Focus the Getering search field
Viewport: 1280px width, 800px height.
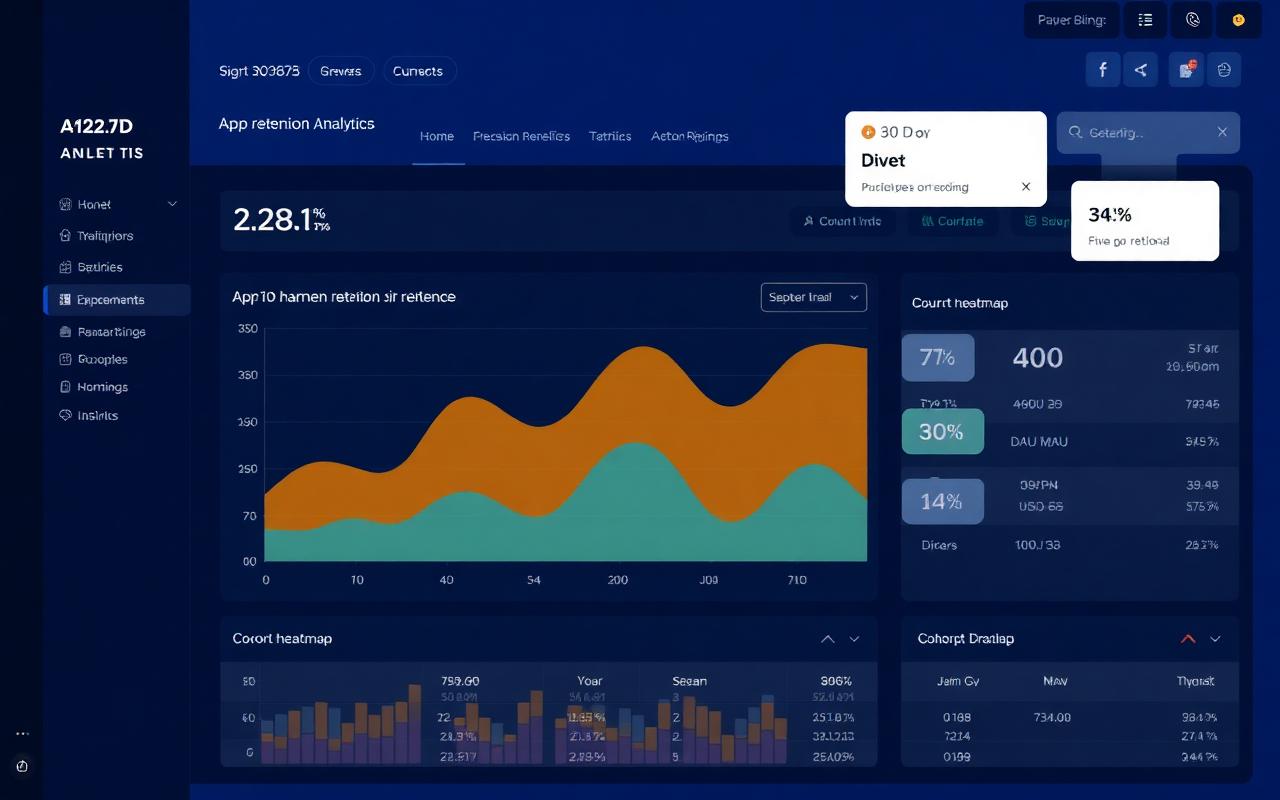(x=1148, y=132)
